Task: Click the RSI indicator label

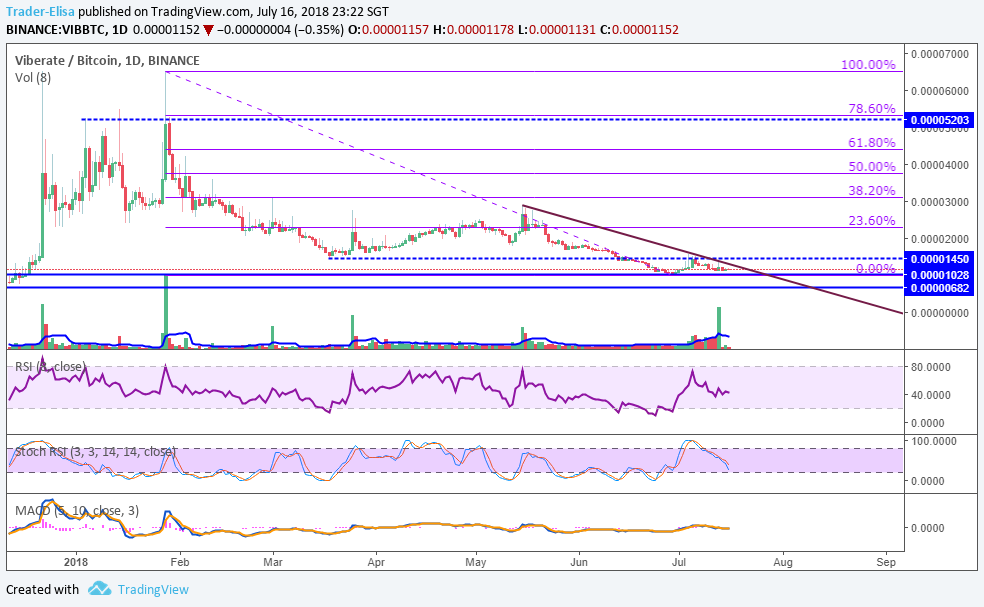Action: tap(50, 366)
